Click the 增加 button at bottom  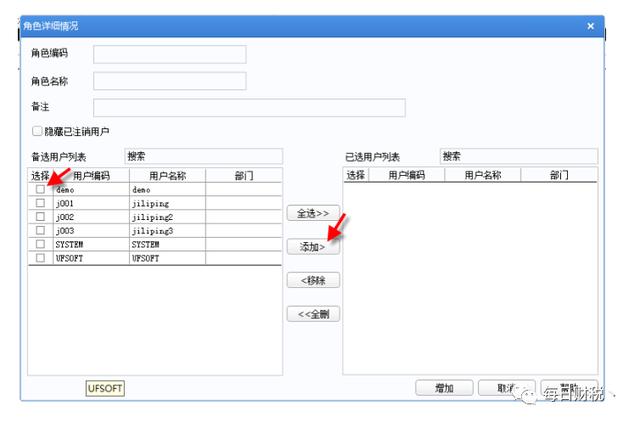[x=444, y=388]
